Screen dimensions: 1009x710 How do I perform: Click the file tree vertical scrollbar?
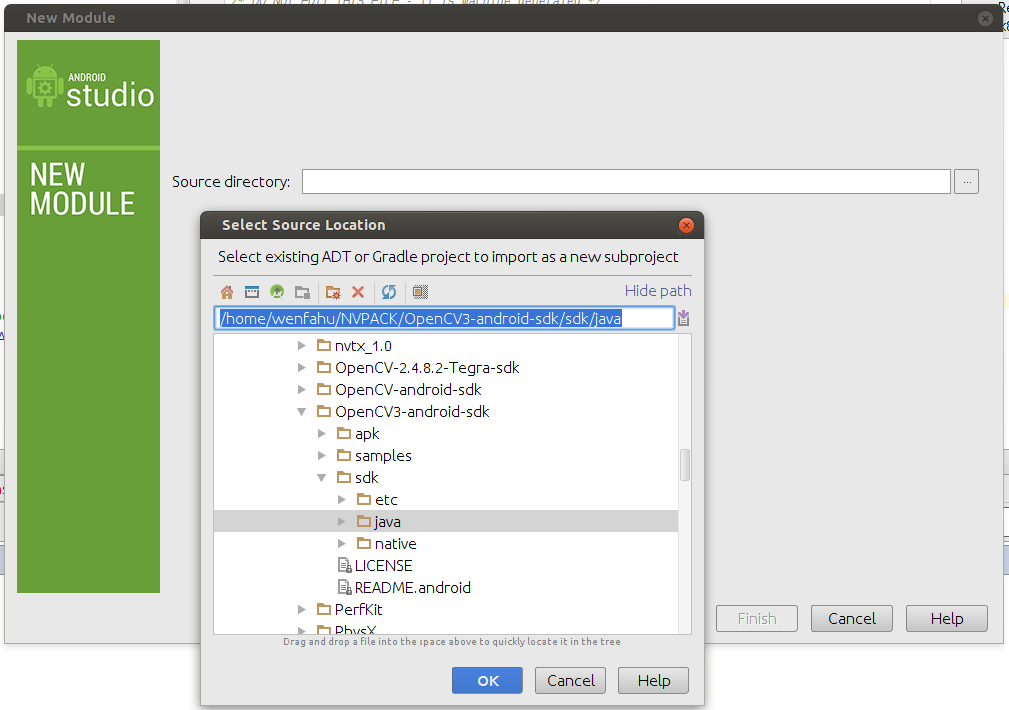tap(685, 465)
